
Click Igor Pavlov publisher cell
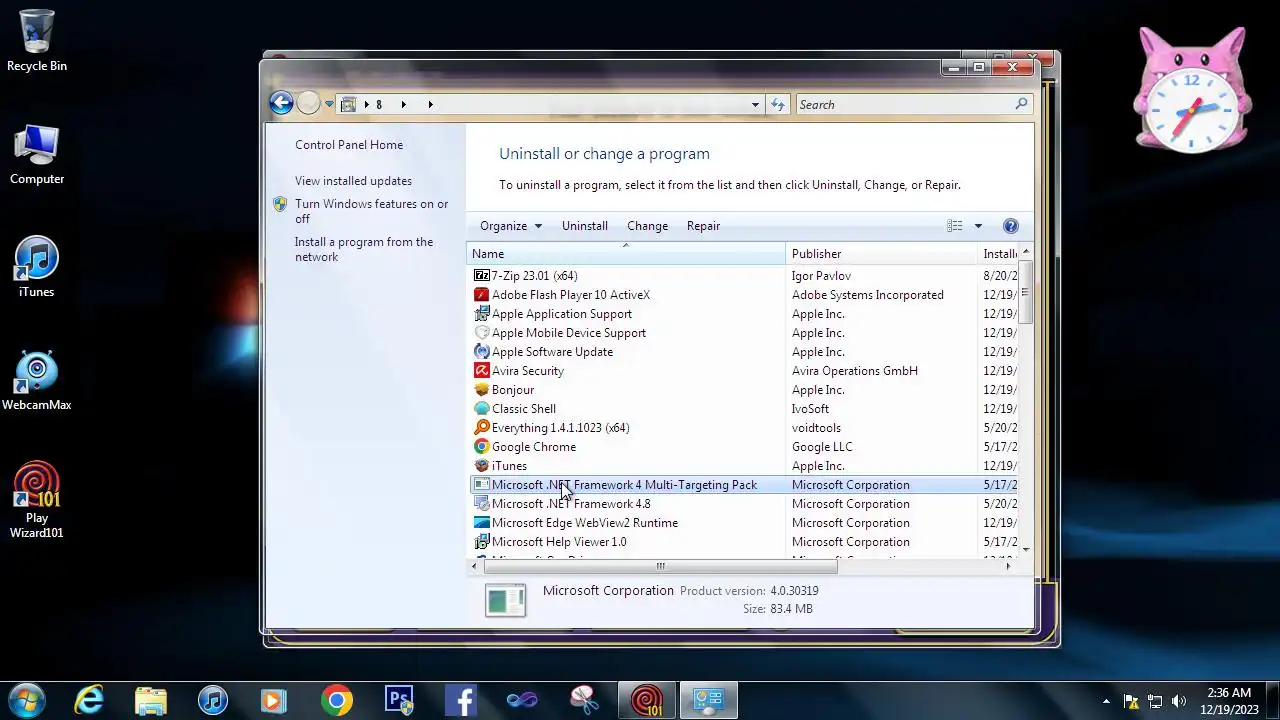coord(821,276)
